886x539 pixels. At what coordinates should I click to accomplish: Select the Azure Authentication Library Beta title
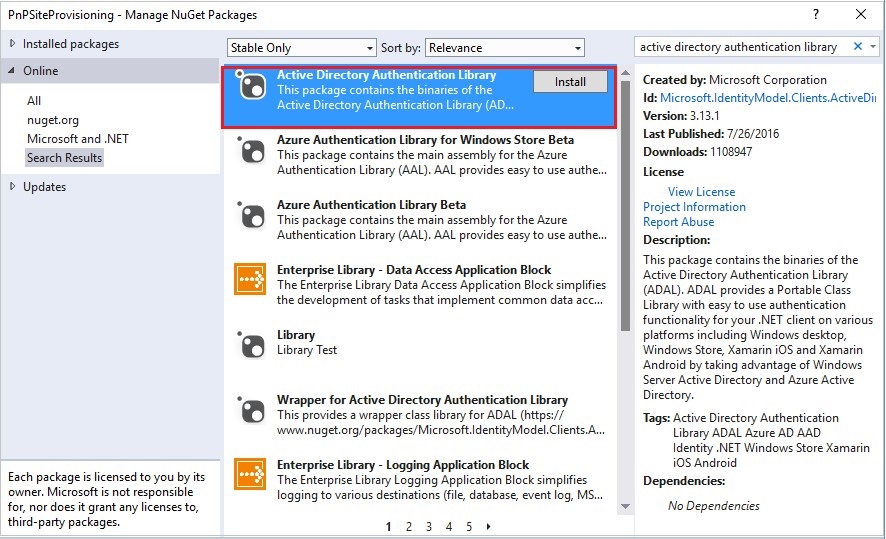click(371, 205)
